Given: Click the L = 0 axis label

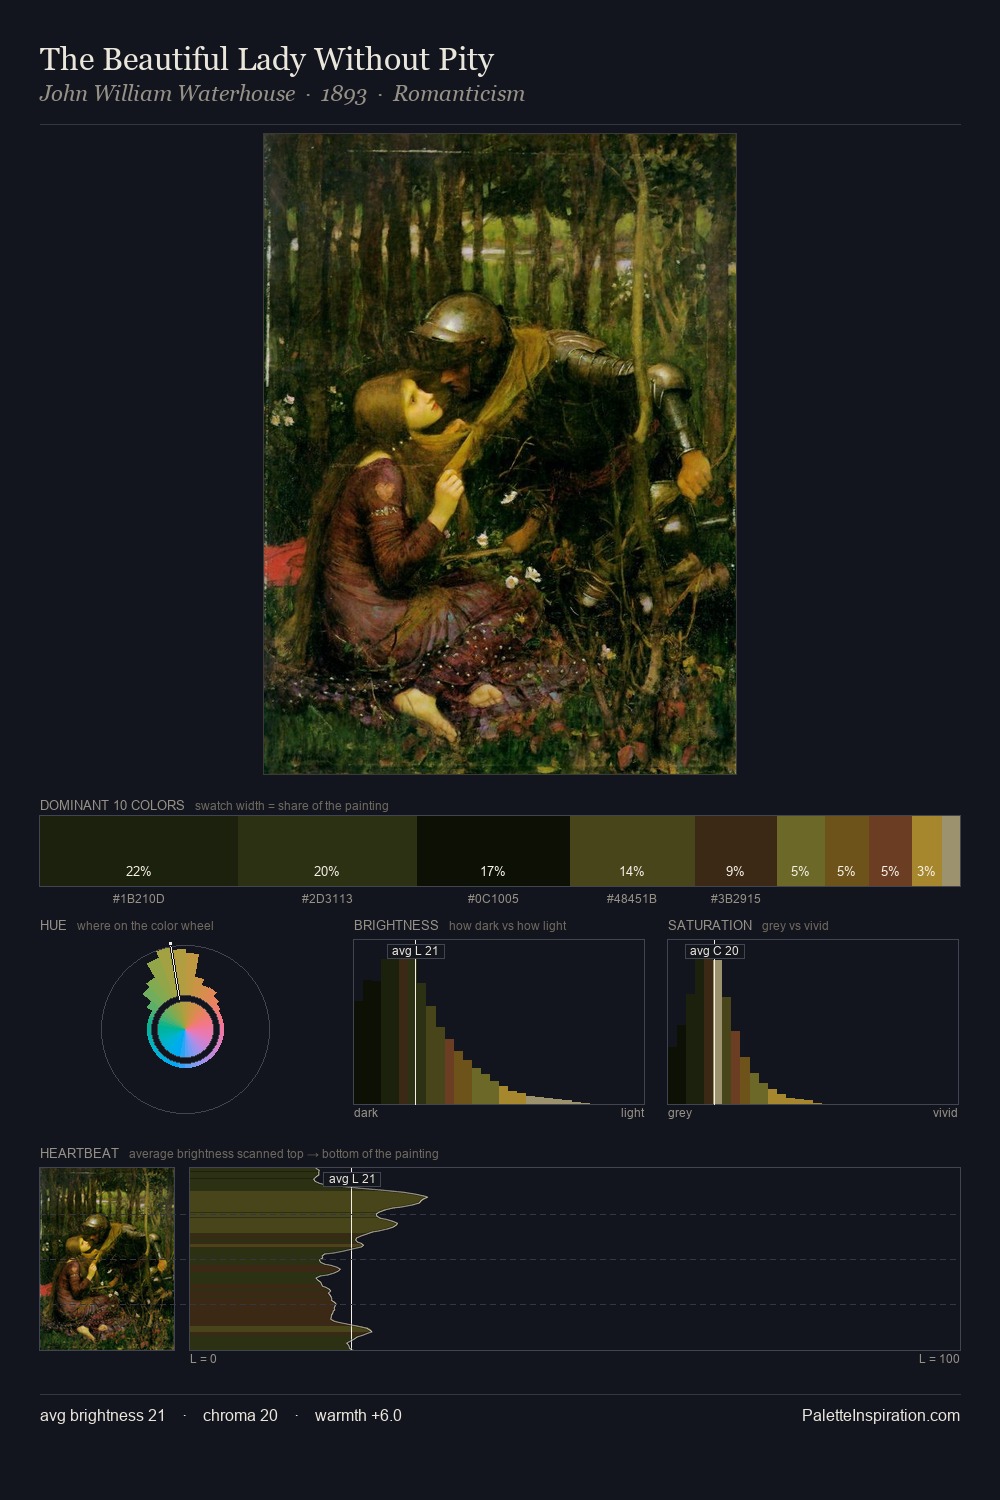Looking at the screenshot, I should tap(203, 1359).
